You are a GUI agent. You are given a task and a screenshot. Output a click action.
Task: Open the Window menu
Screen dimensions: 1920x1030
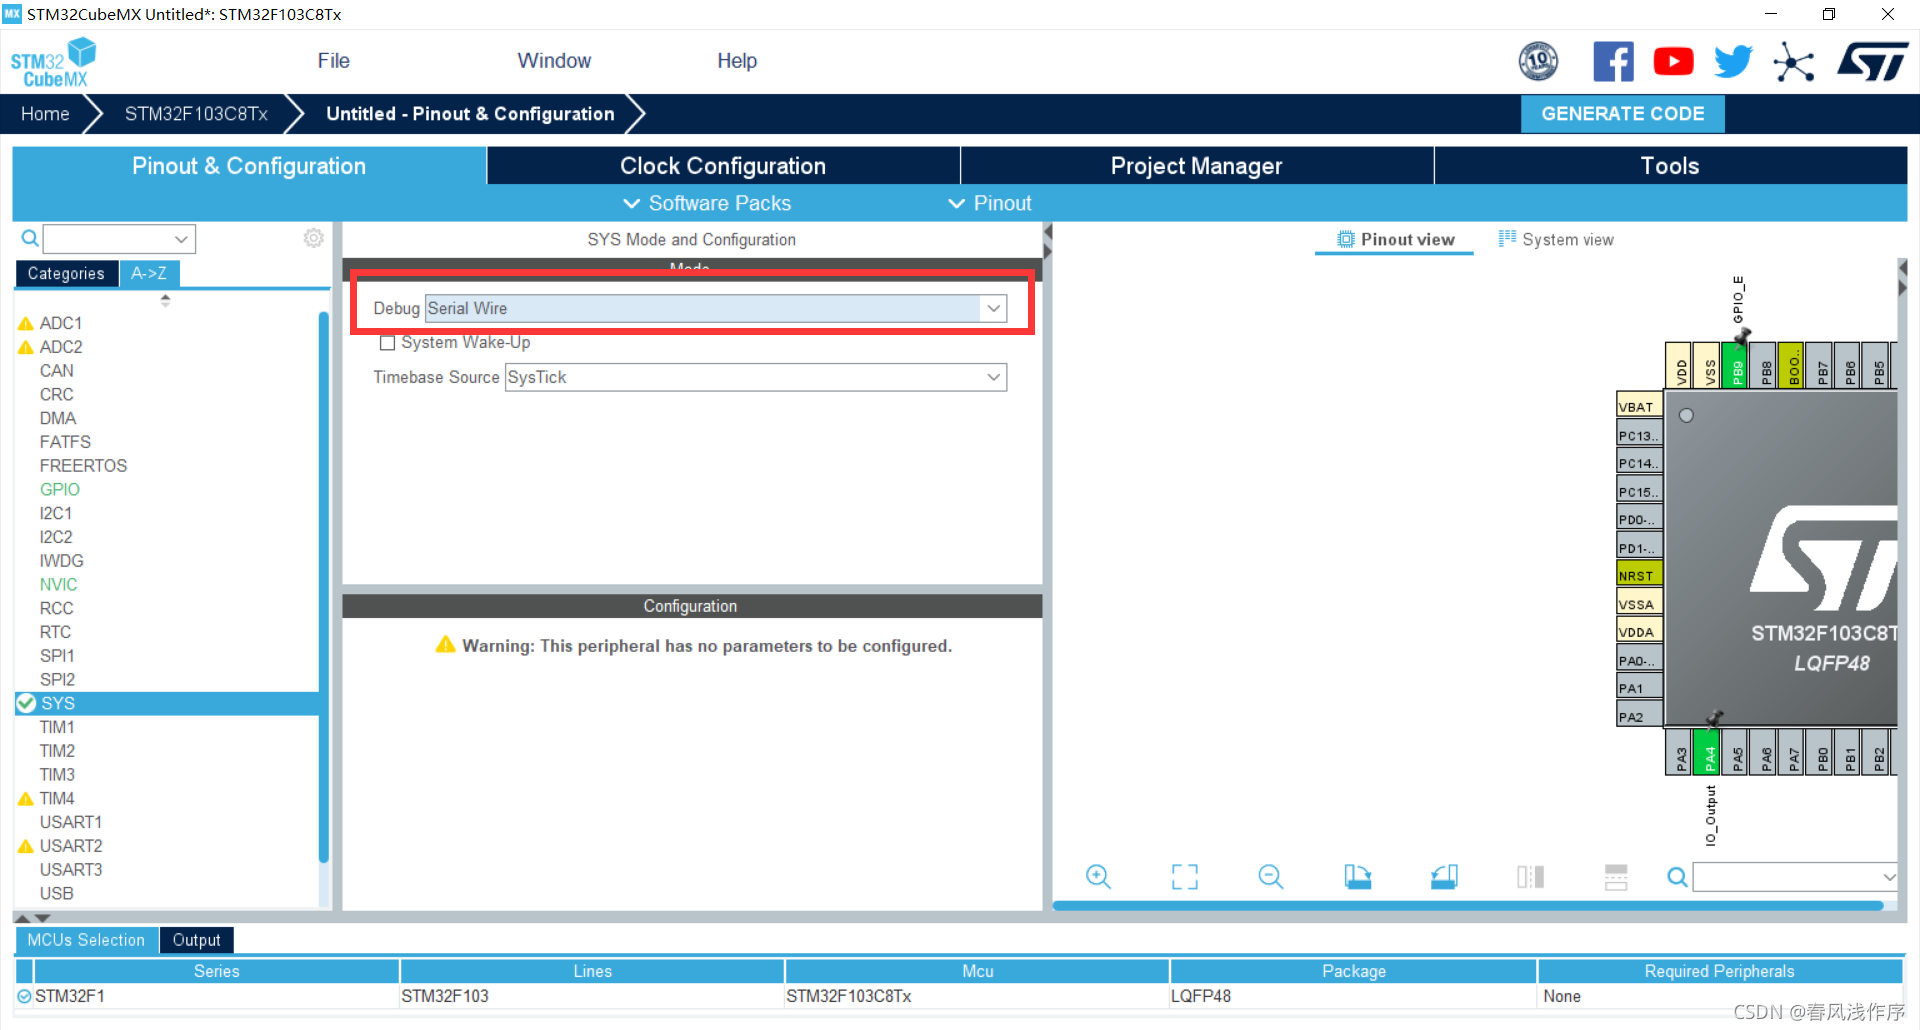point(554,61)
